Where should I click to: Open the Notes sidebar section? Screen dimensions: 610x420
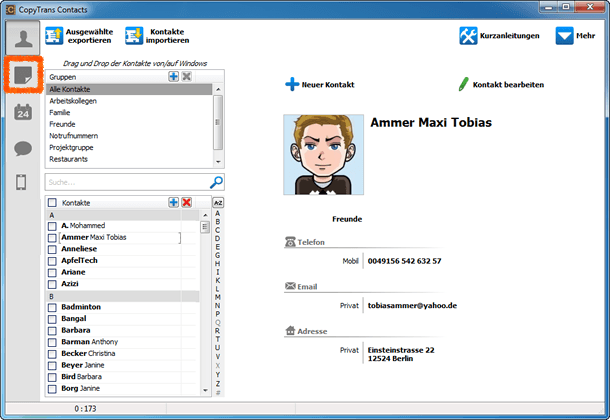point(23,75)
